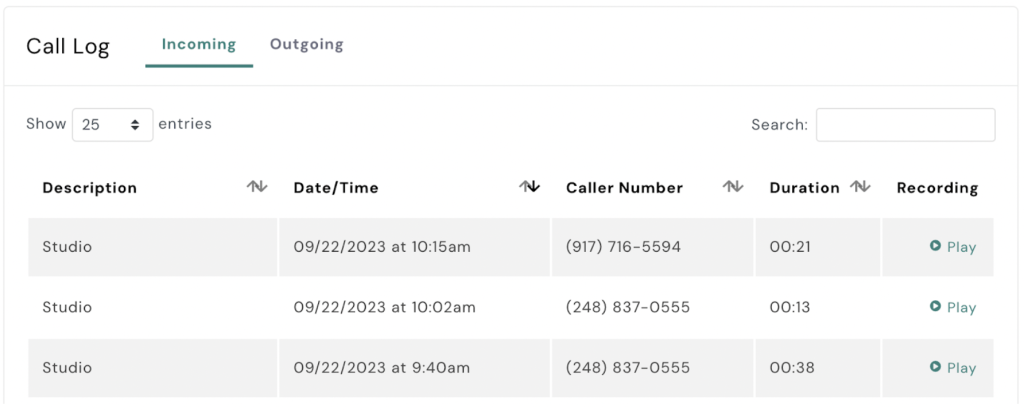Sort by Caller Number column arrows
Screen dimensions: 1024x413
coord(734,187)
